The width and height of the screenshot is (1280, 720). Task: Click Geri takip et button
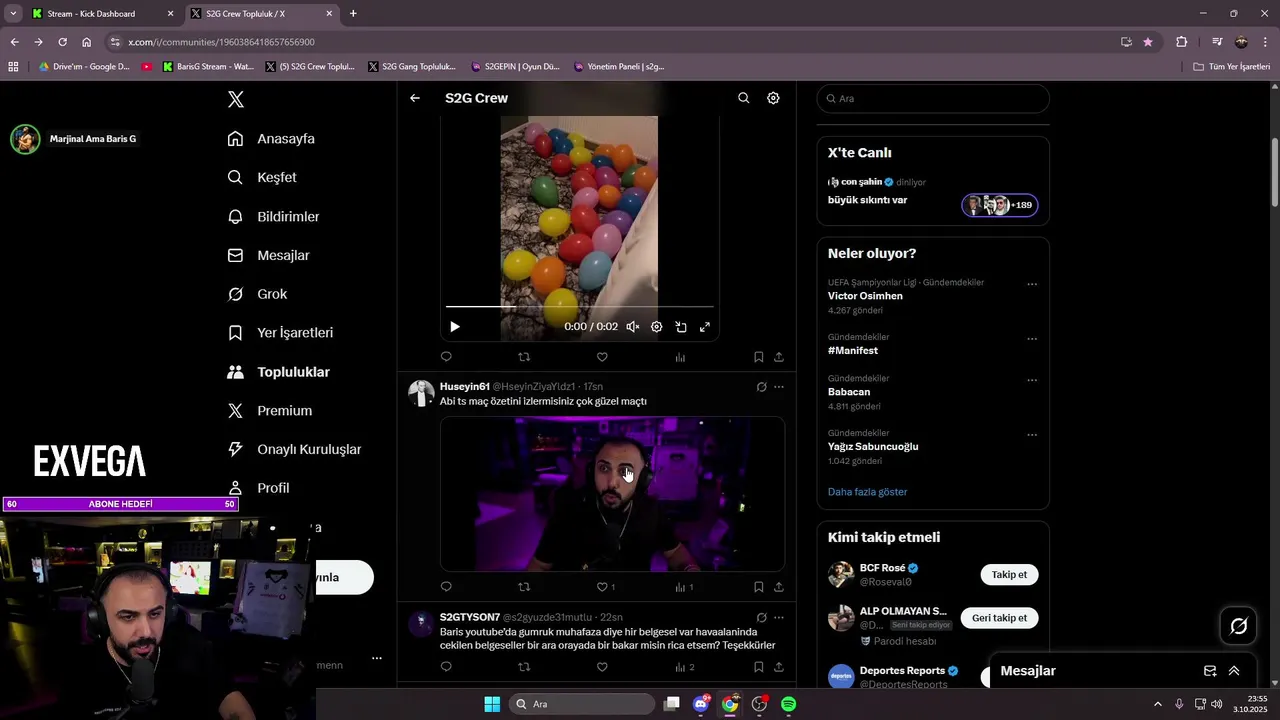pyautogui.click(x=999, y=617)
